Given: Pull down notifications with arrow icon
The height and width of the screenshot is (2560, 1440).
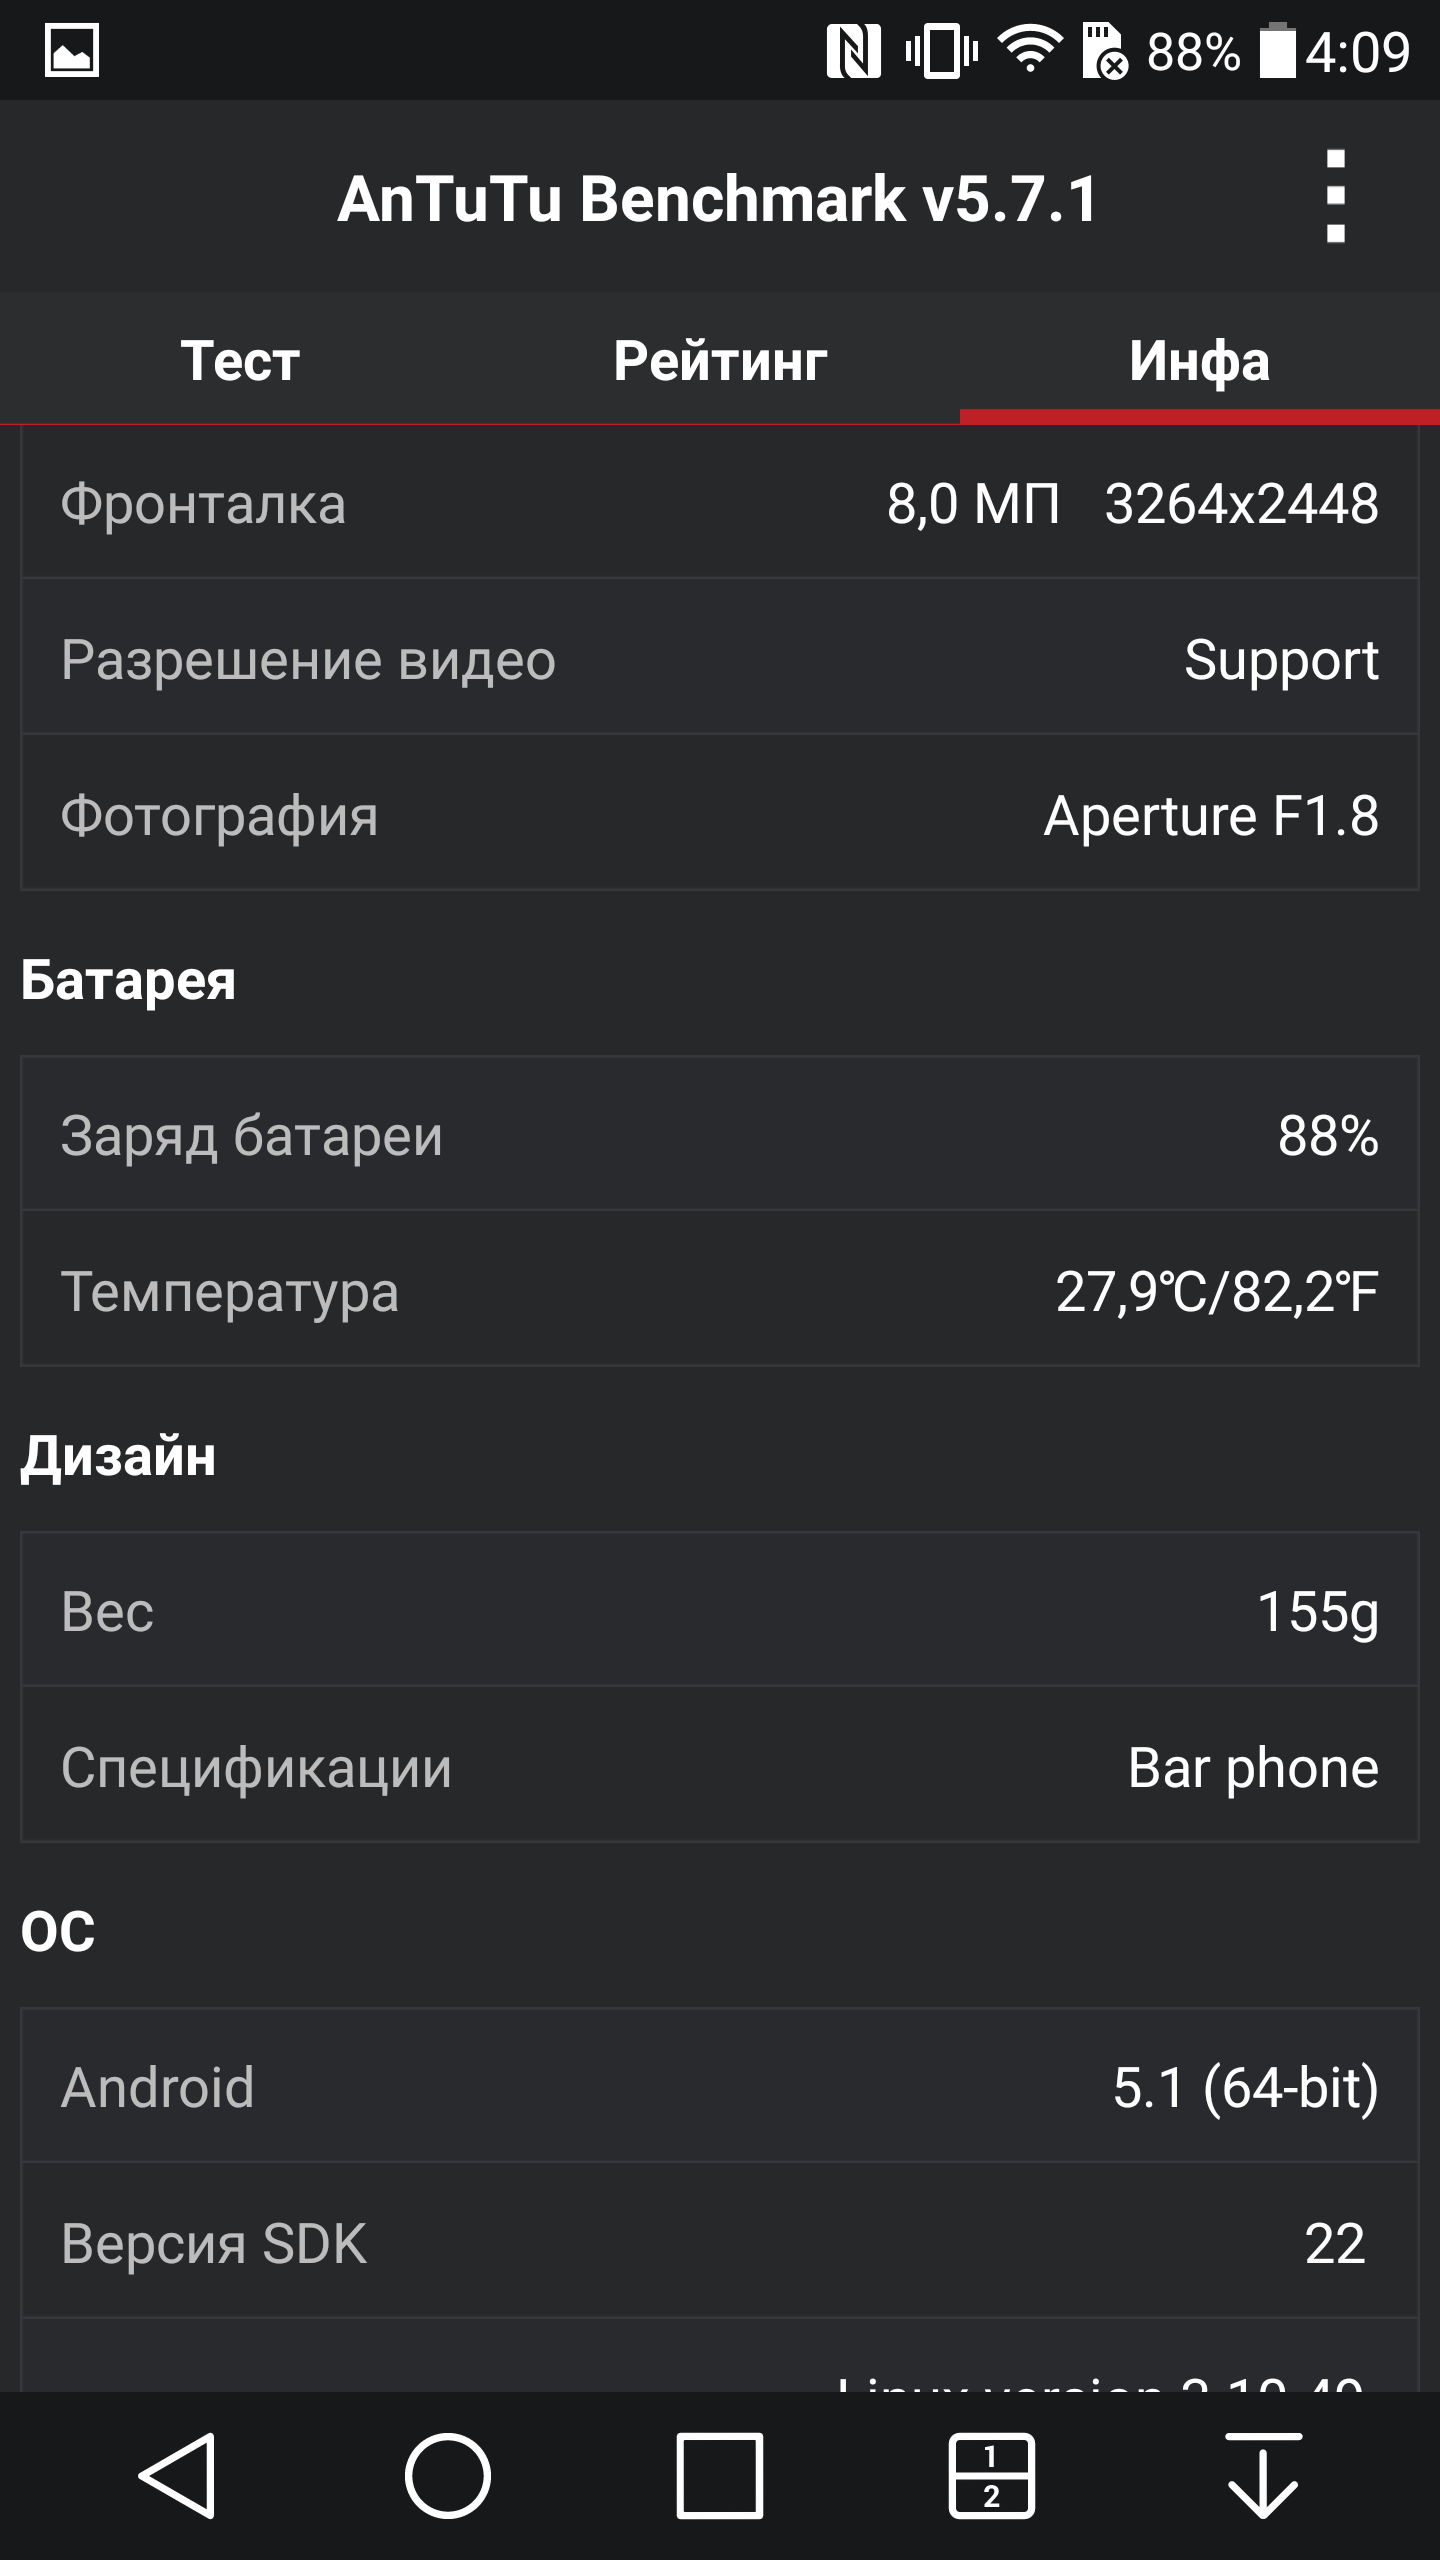Looking at the screenshot, I should coord(1263,2475).
